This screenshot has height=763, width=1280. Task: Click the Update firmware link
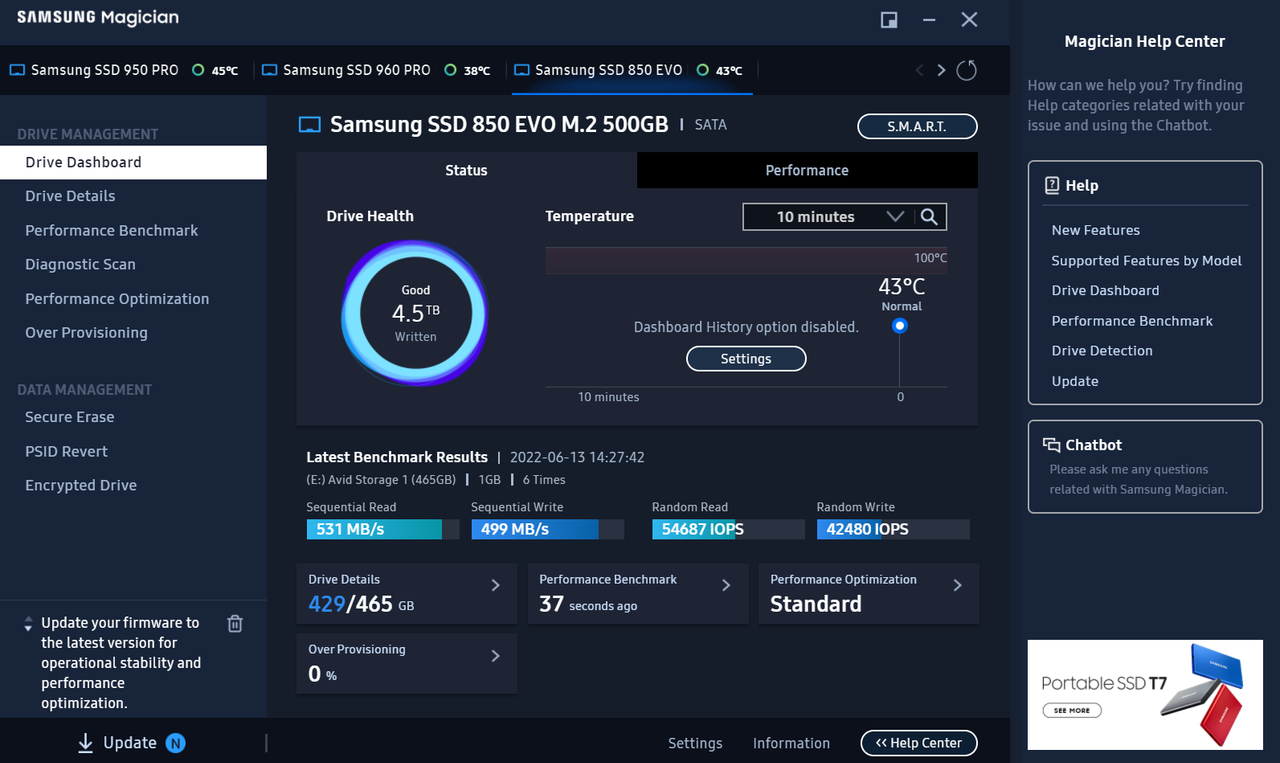click(x=130, y=743)
